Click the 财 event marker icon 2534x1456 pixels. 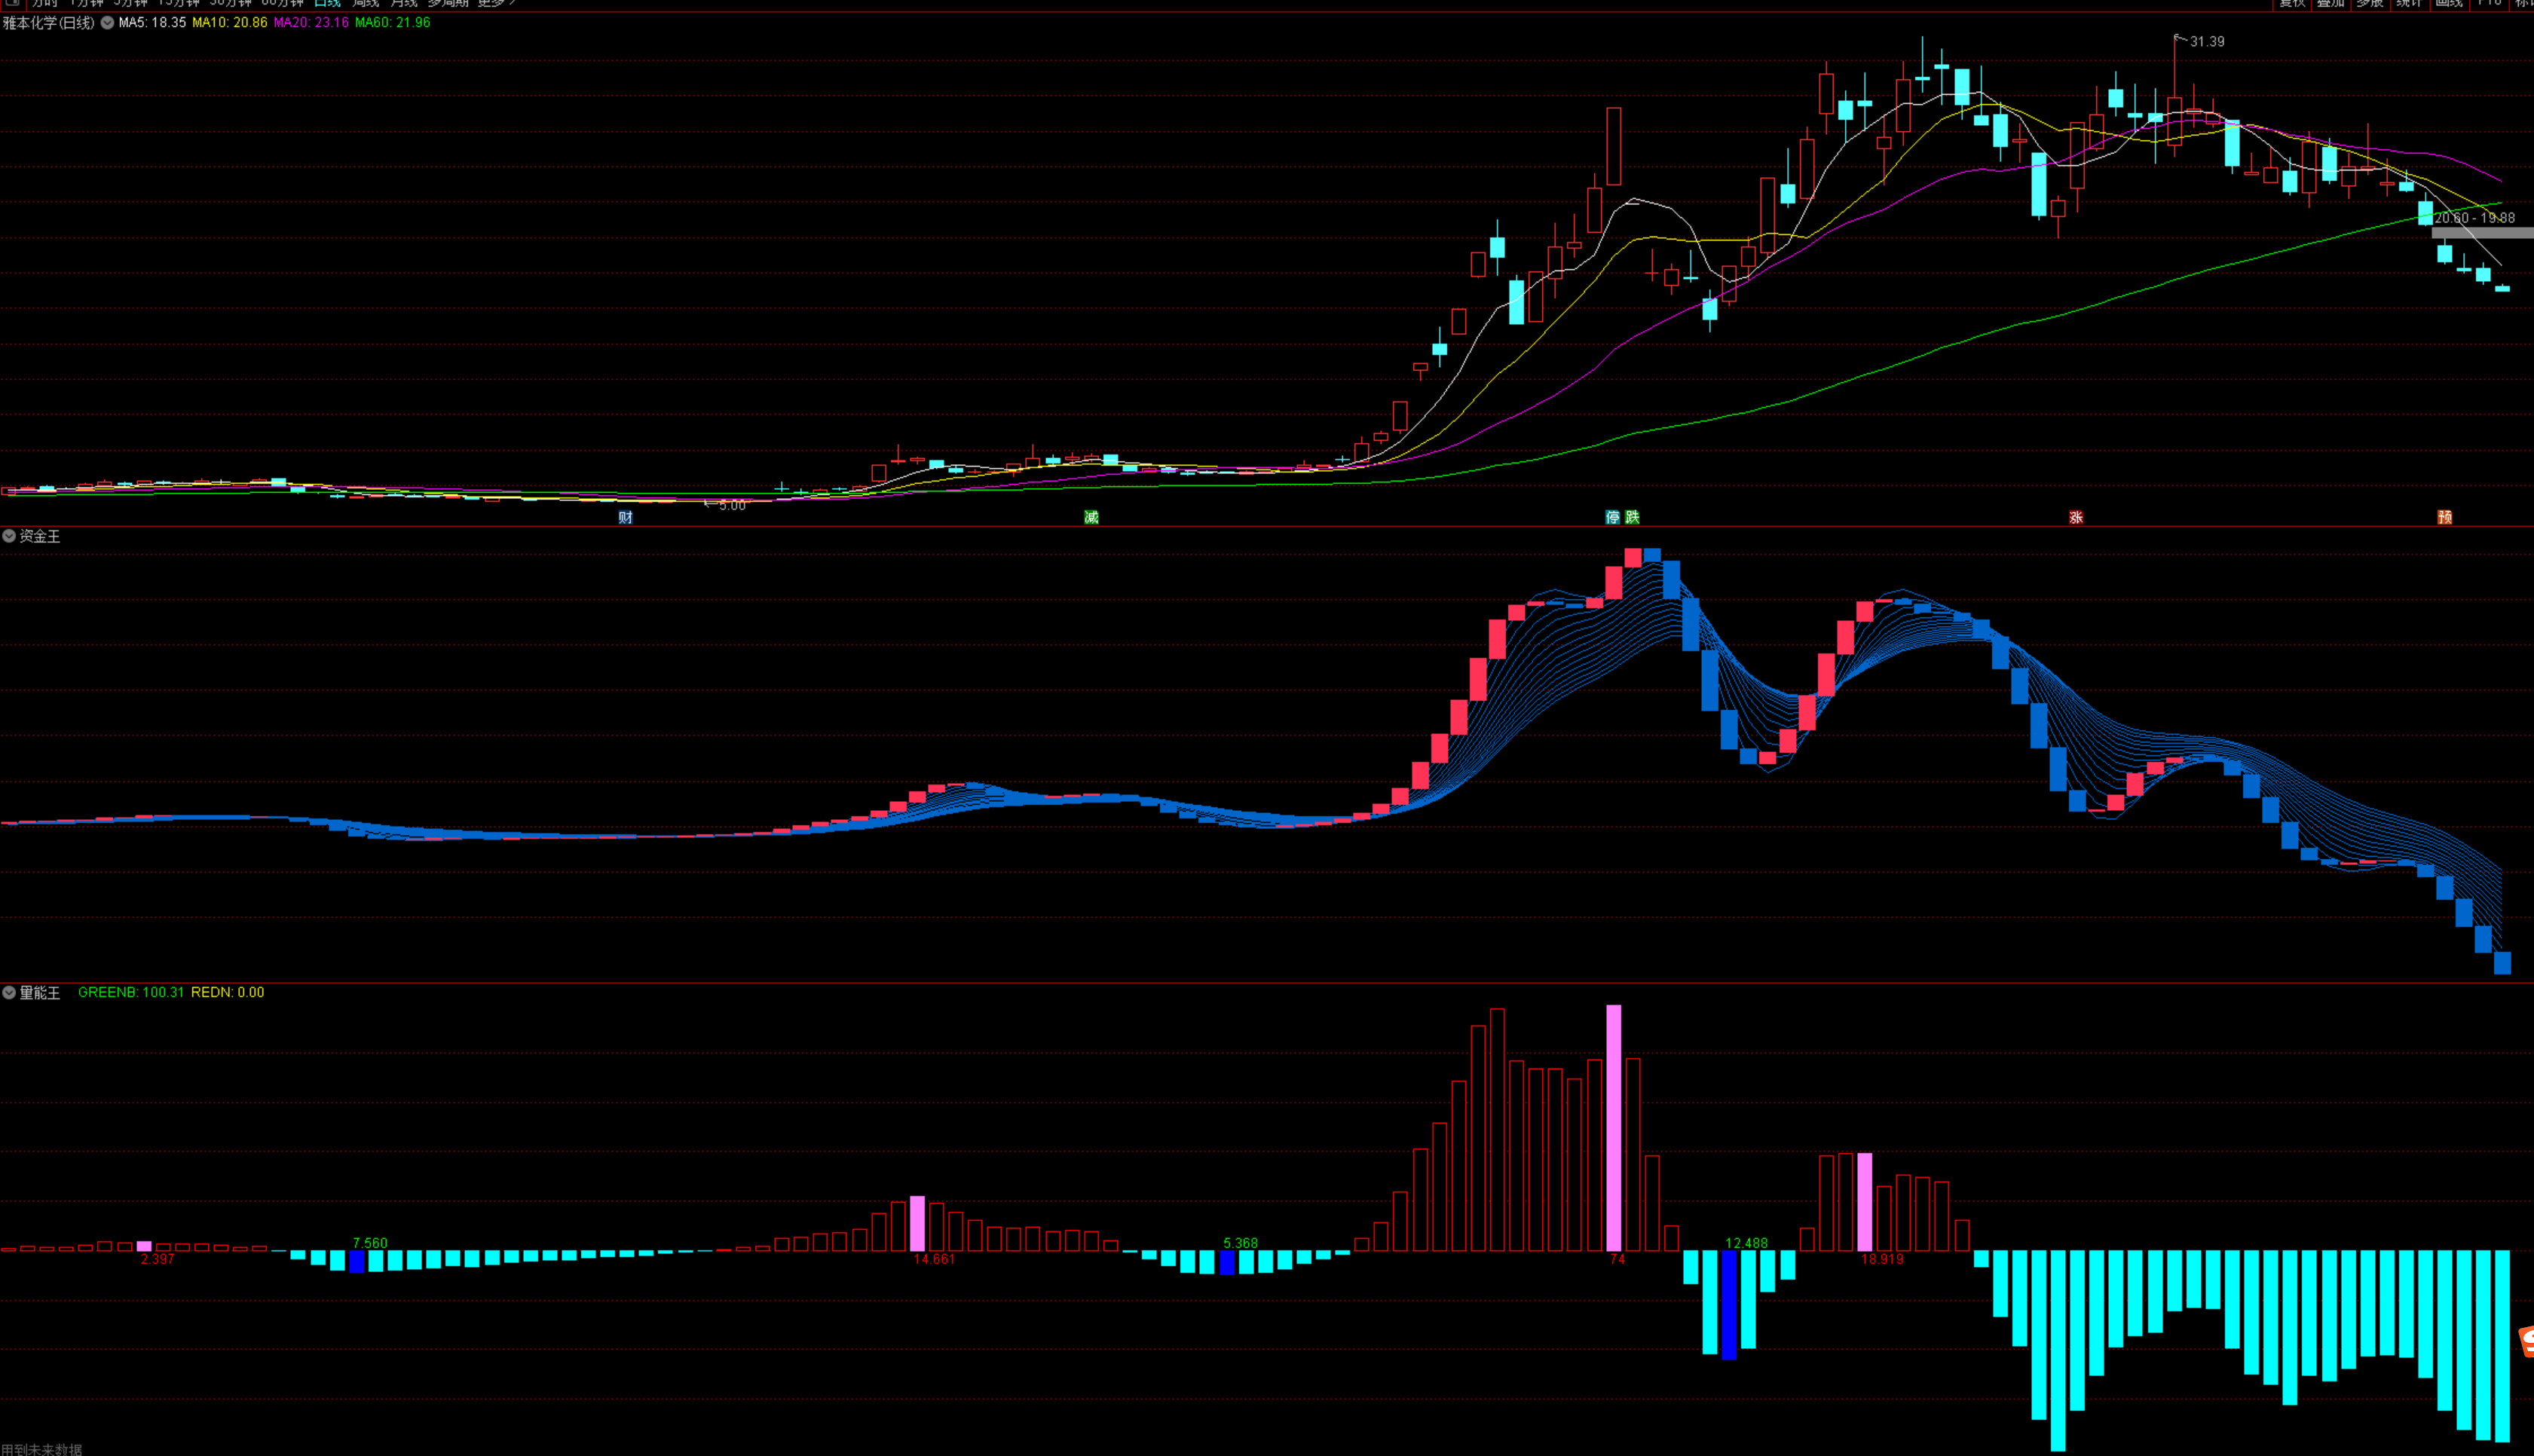[625, 517]
